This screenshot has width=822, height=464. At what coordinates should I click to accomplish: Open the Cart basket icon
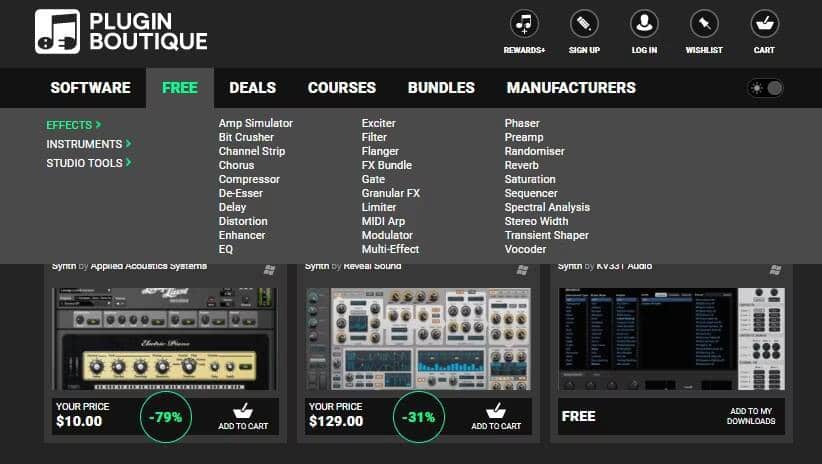[x=764, y=24]
